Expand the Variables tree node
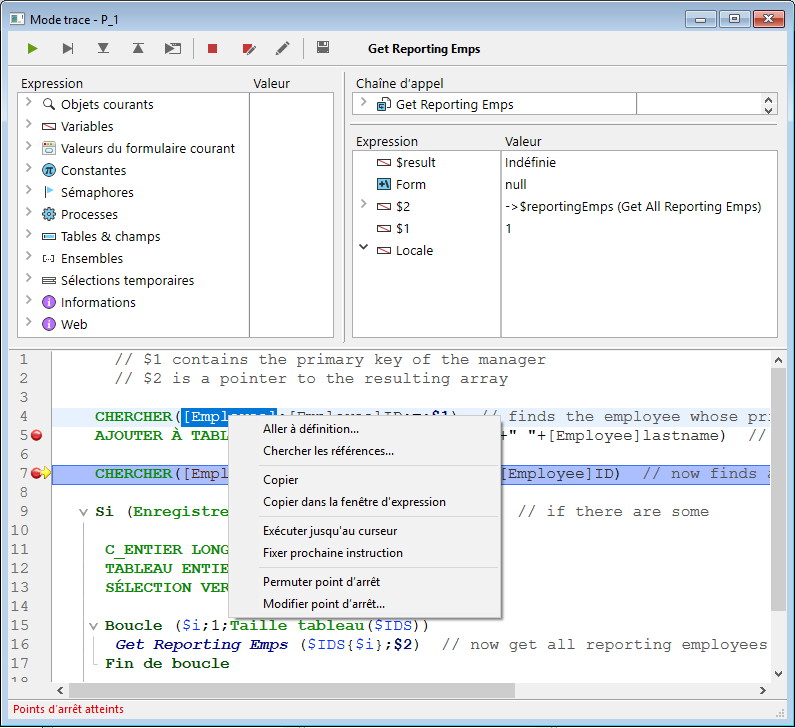Viewport: 795px width, 728px height. (x=28, y=126)
